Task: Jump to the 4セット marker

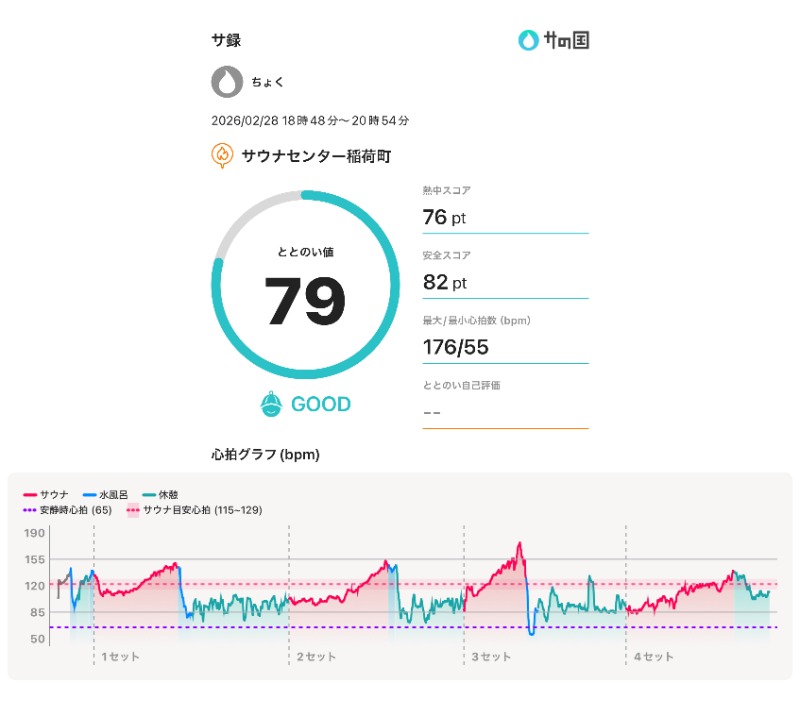Action: click(653, 657)
